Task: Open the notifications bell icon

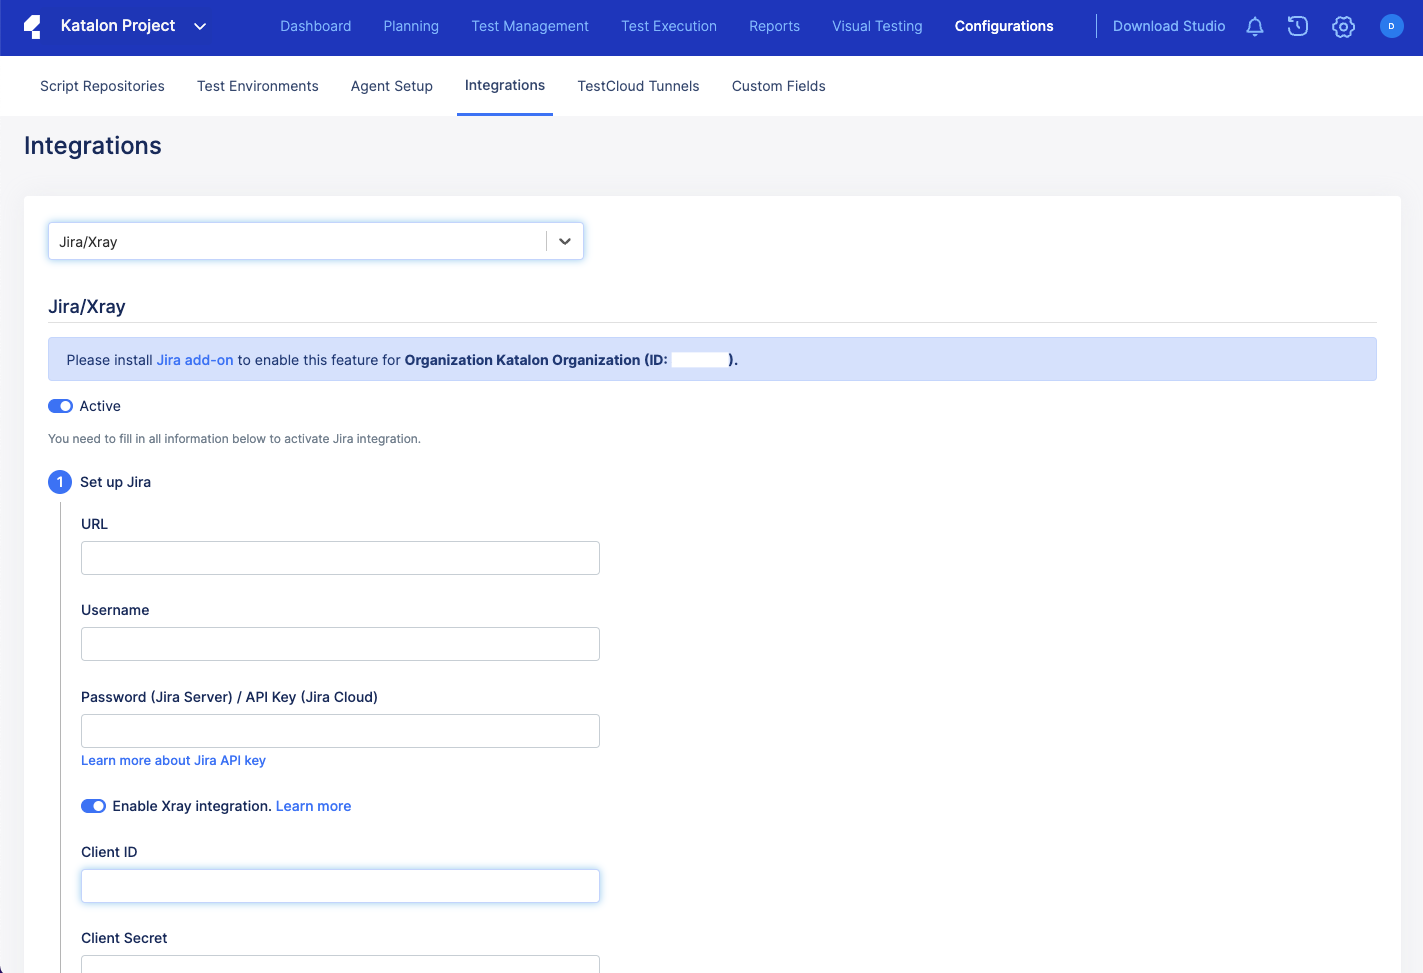Action: [x=1255, y=27]
